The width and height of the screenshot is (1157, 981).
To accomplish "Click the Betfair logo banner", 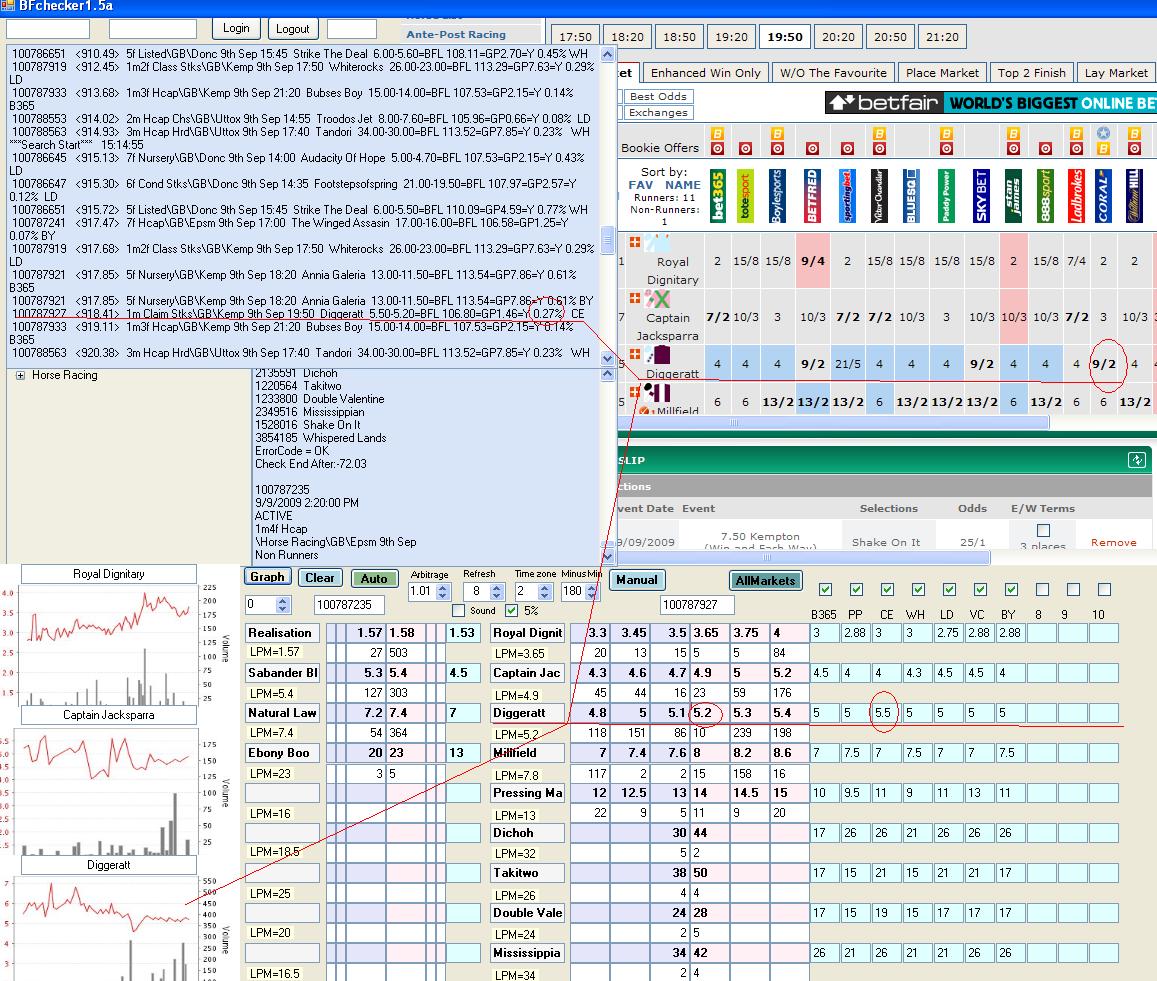I will pyautogui.click(x=991, y=103).
